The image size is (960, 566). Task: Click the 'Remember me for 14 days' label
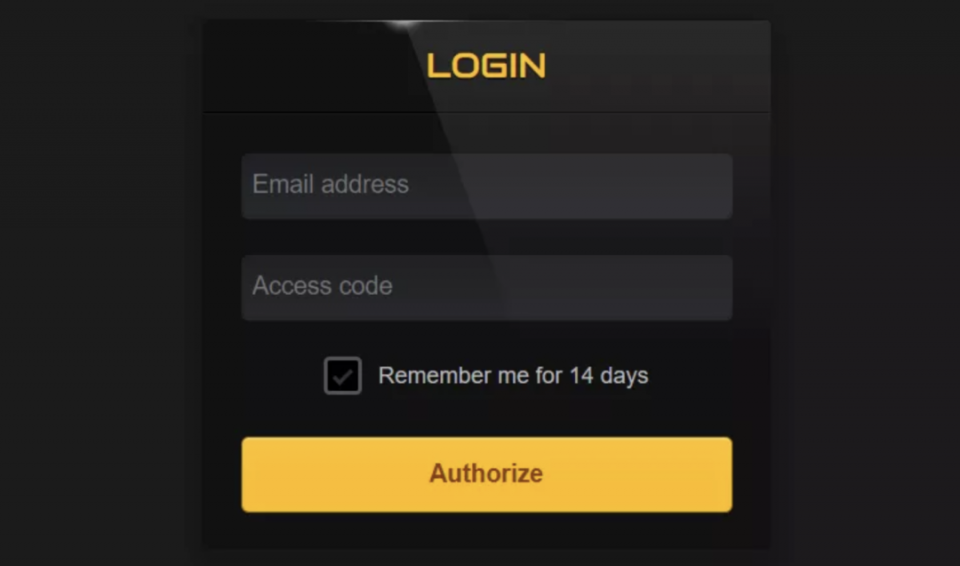513,375
